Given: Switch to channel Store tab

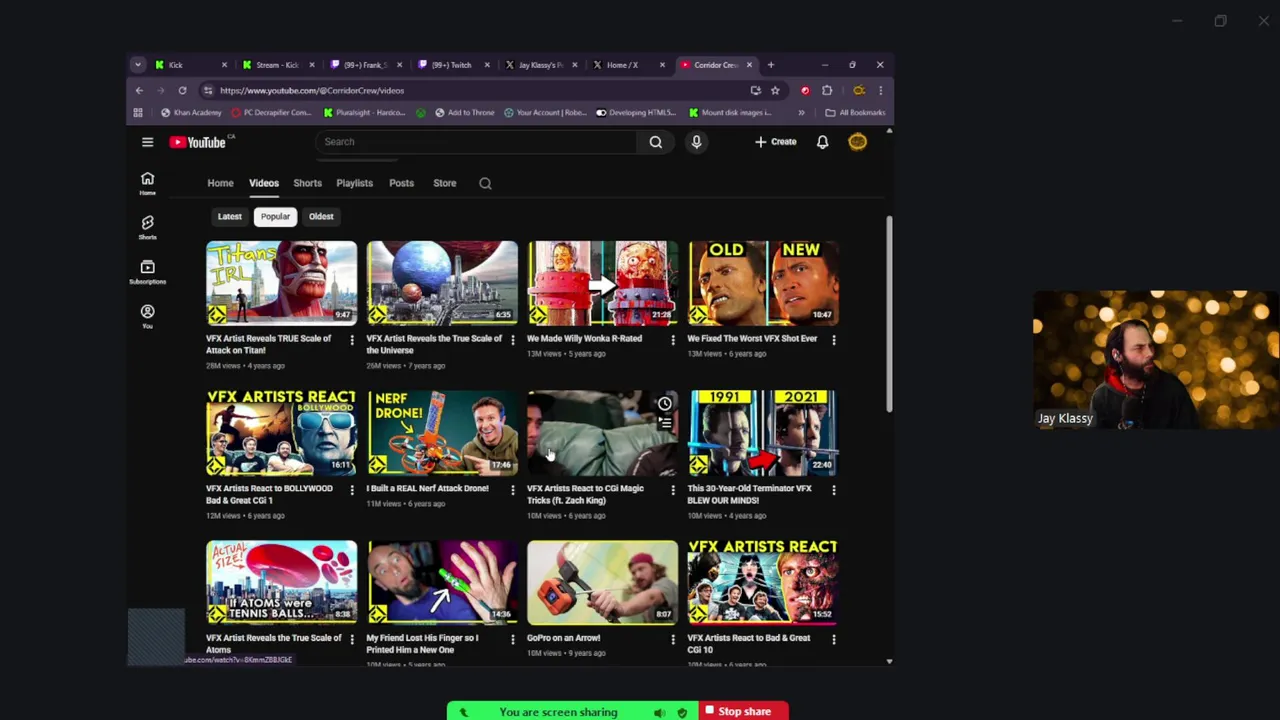Looking at the screenshot, I should coord(444,183).
